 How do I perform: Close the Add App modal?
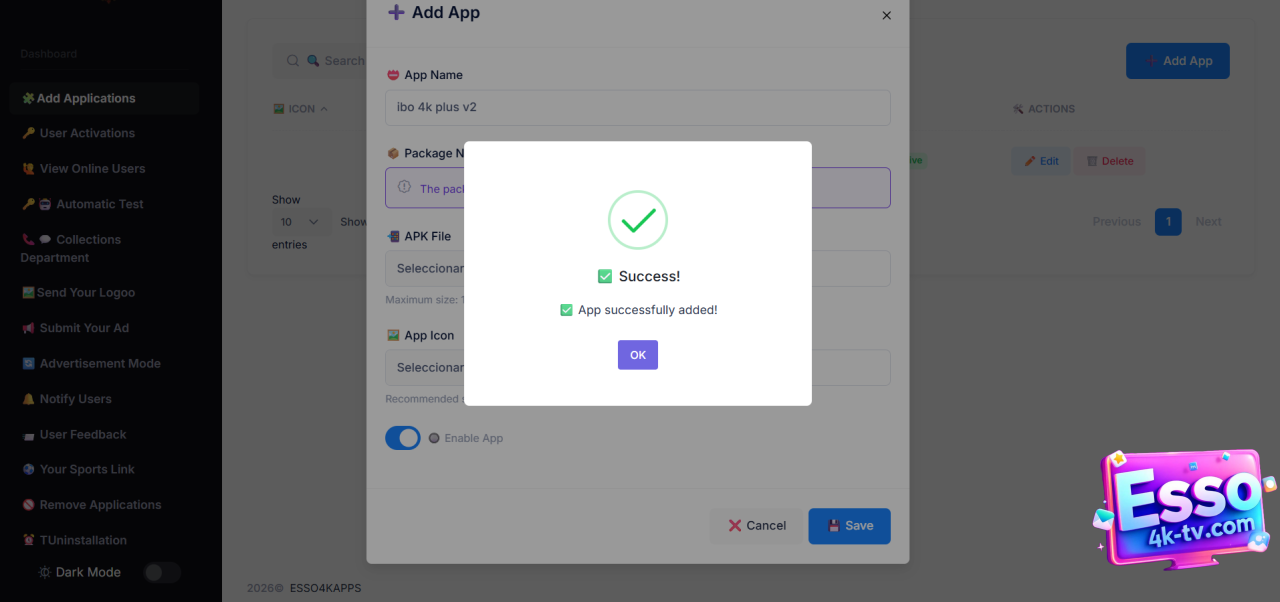[x=886, y=16]
